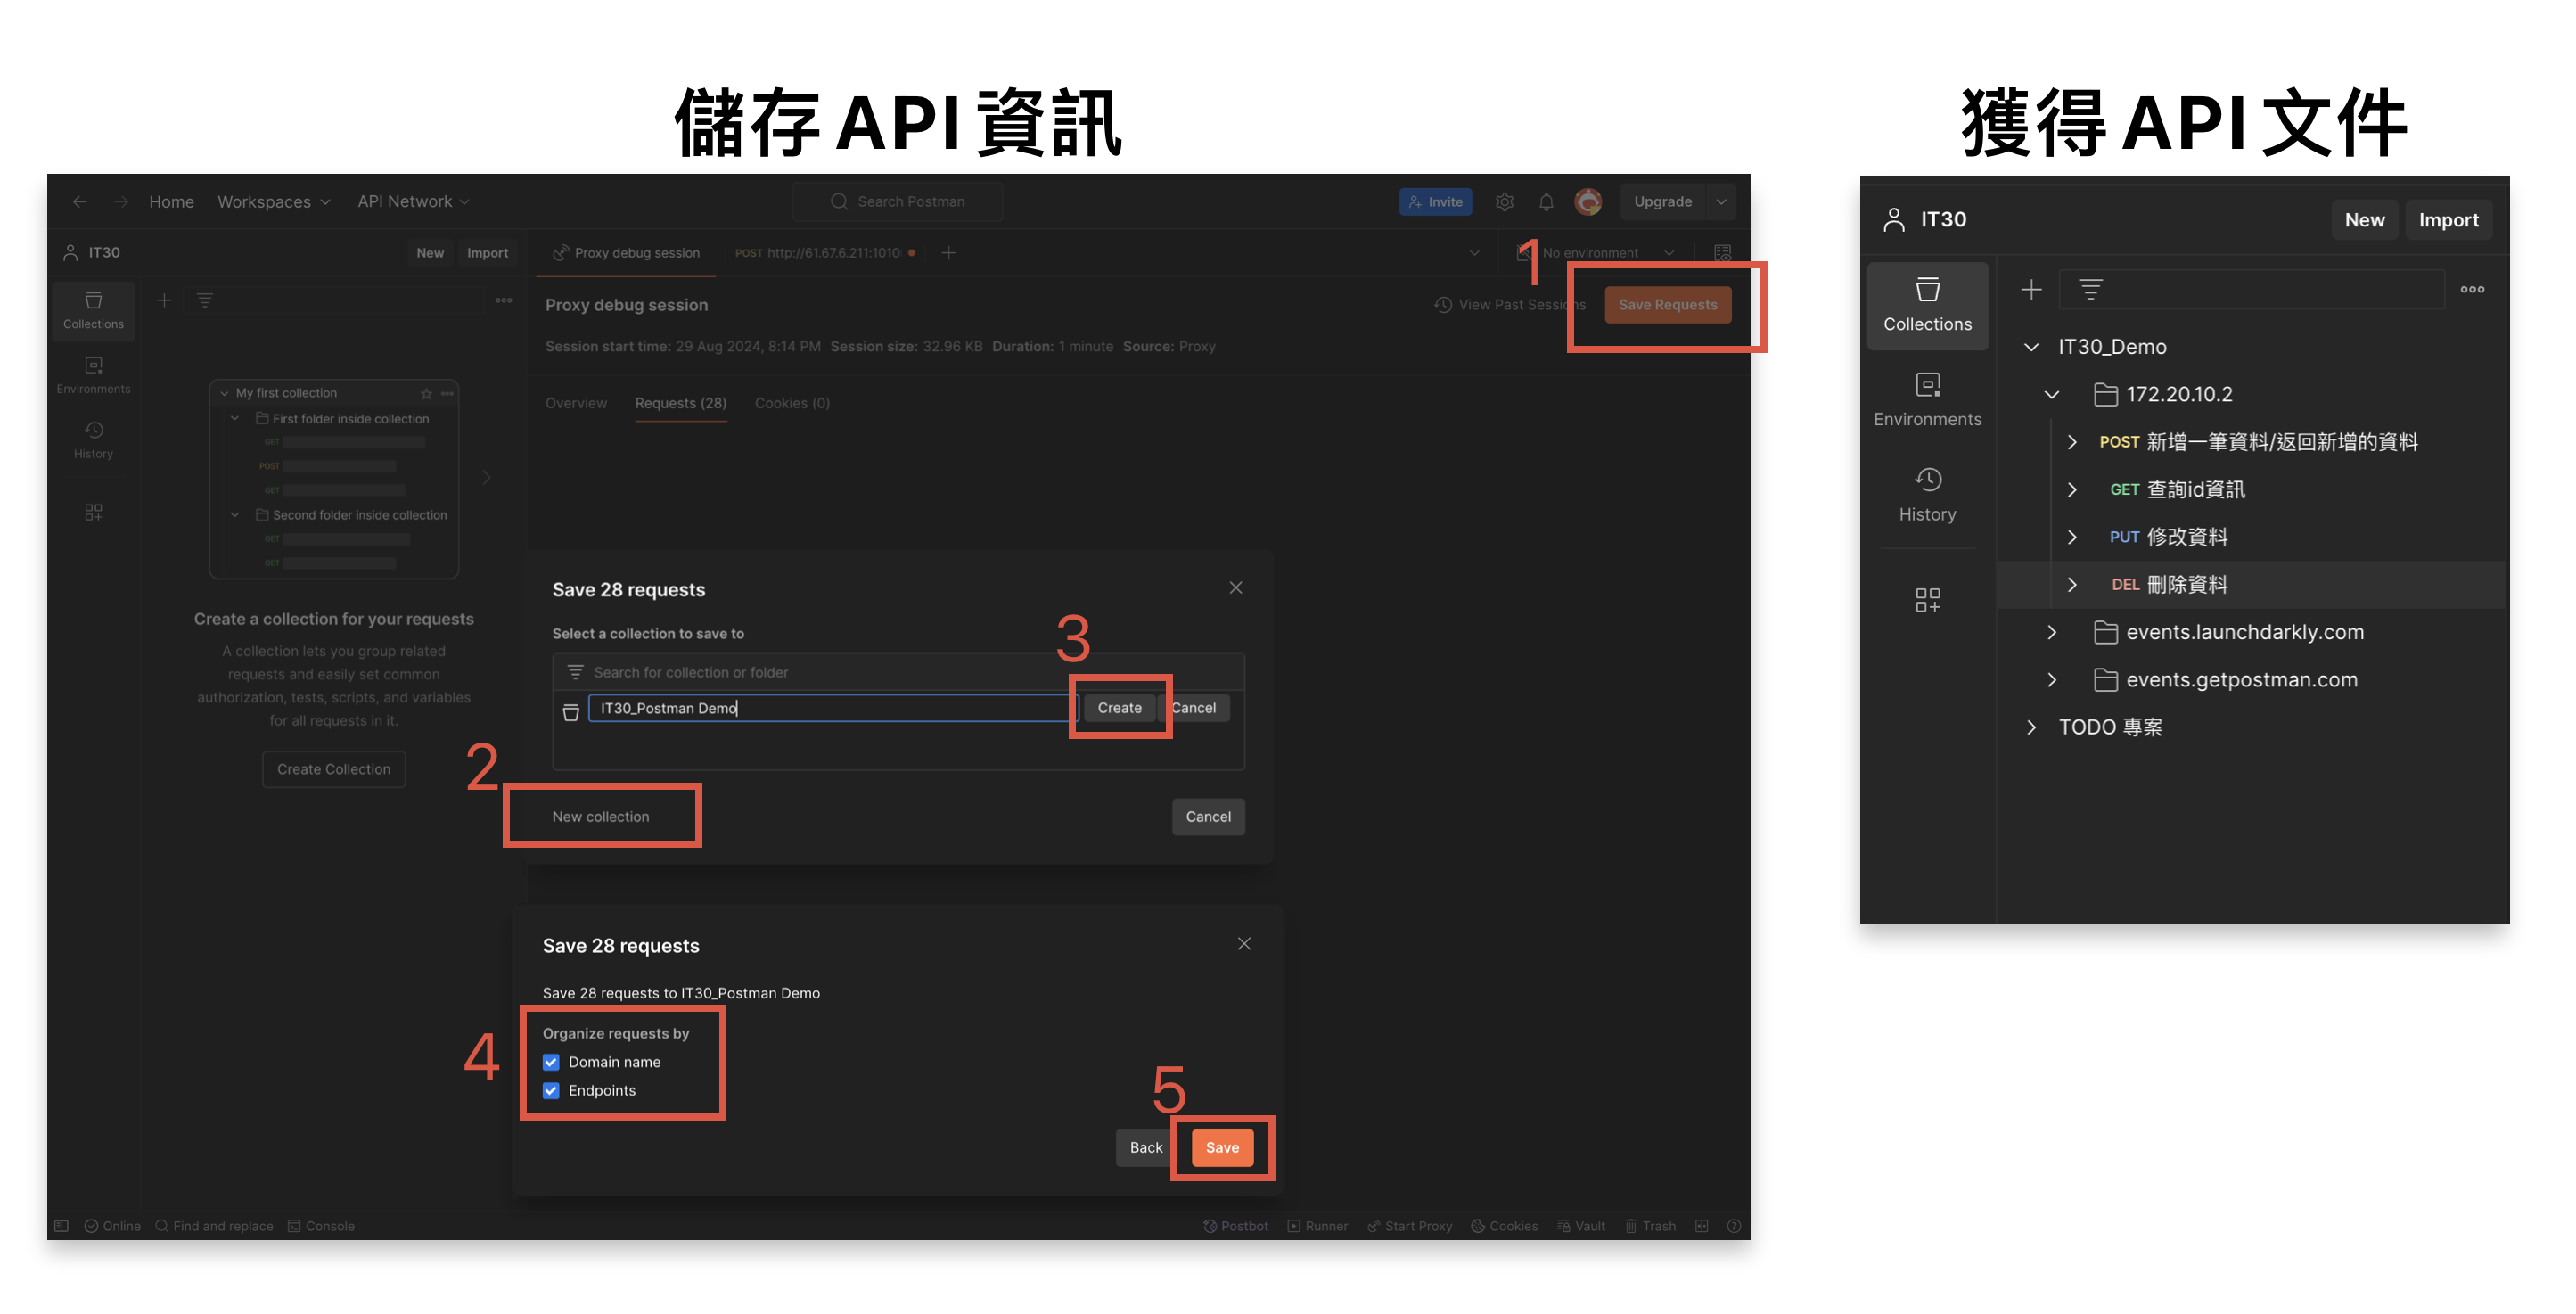Screen dimensions: 2576x1314
Task: Switch to the Requests (28) tab
Action: [680, 403]
